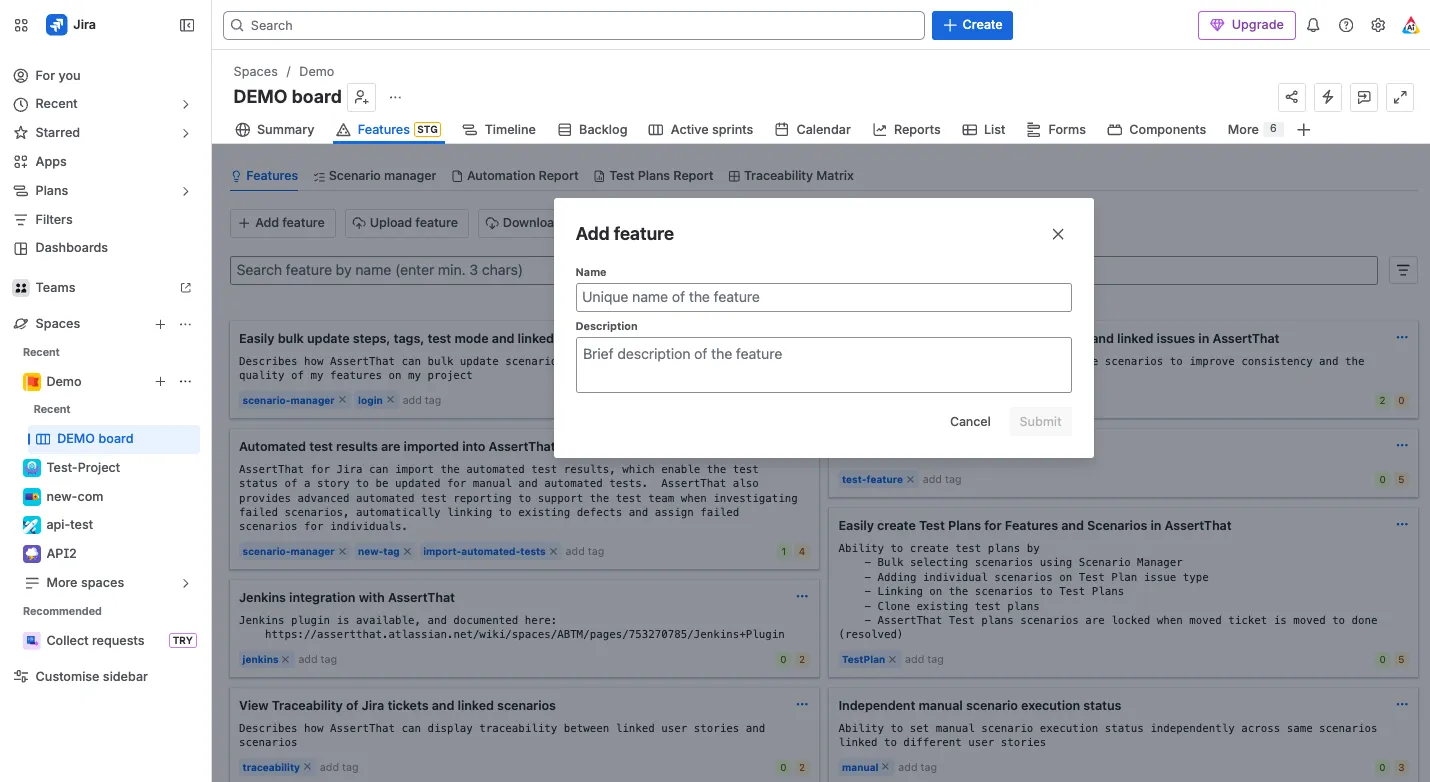This screenshot has width=1430, height=782.
Task: Click the top Search bar
Action: click(x=573, y=25)
